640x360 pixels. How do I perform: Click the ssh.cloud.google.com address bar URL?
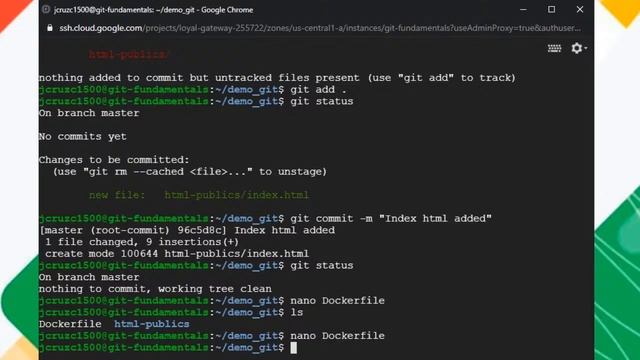tap(320, 28)
